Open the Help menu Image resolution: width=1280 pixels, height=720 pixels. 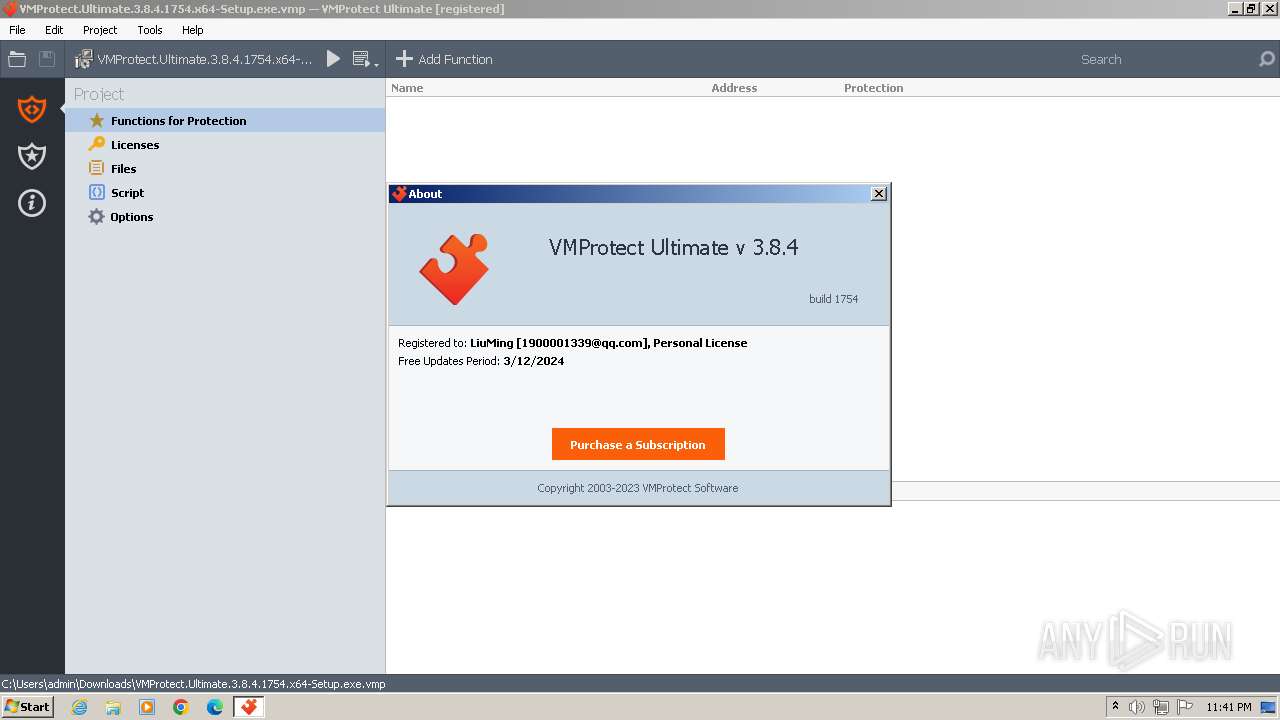pos(193,30)
